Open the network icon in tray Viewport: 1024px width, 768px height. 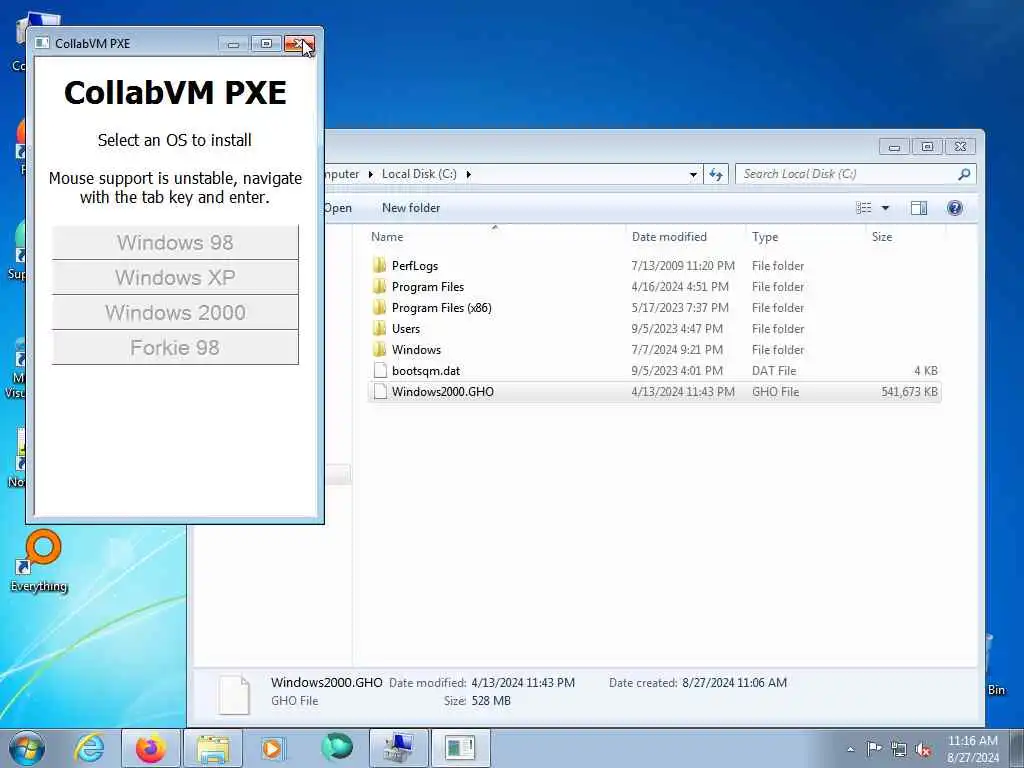pos(899,749)
